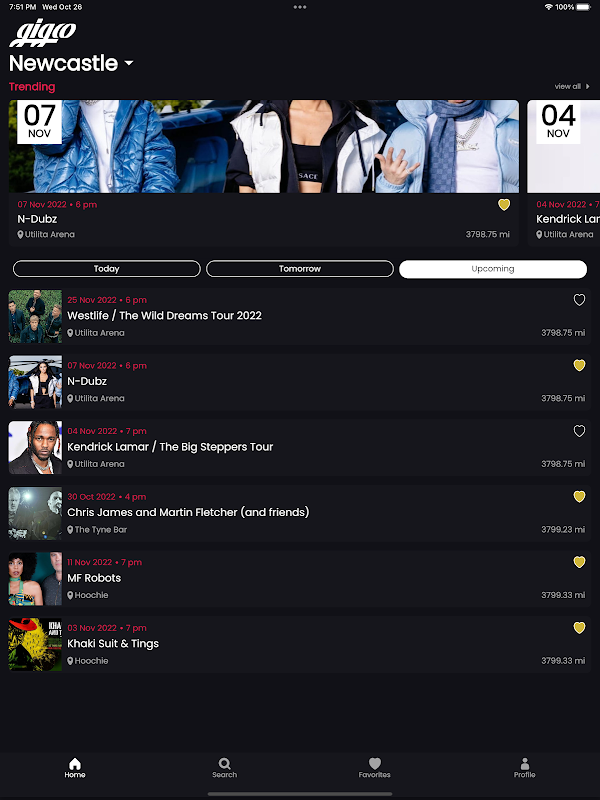Expand the Newcastle city dropdown arrow
Screen dimensions: 600x800
129,63
